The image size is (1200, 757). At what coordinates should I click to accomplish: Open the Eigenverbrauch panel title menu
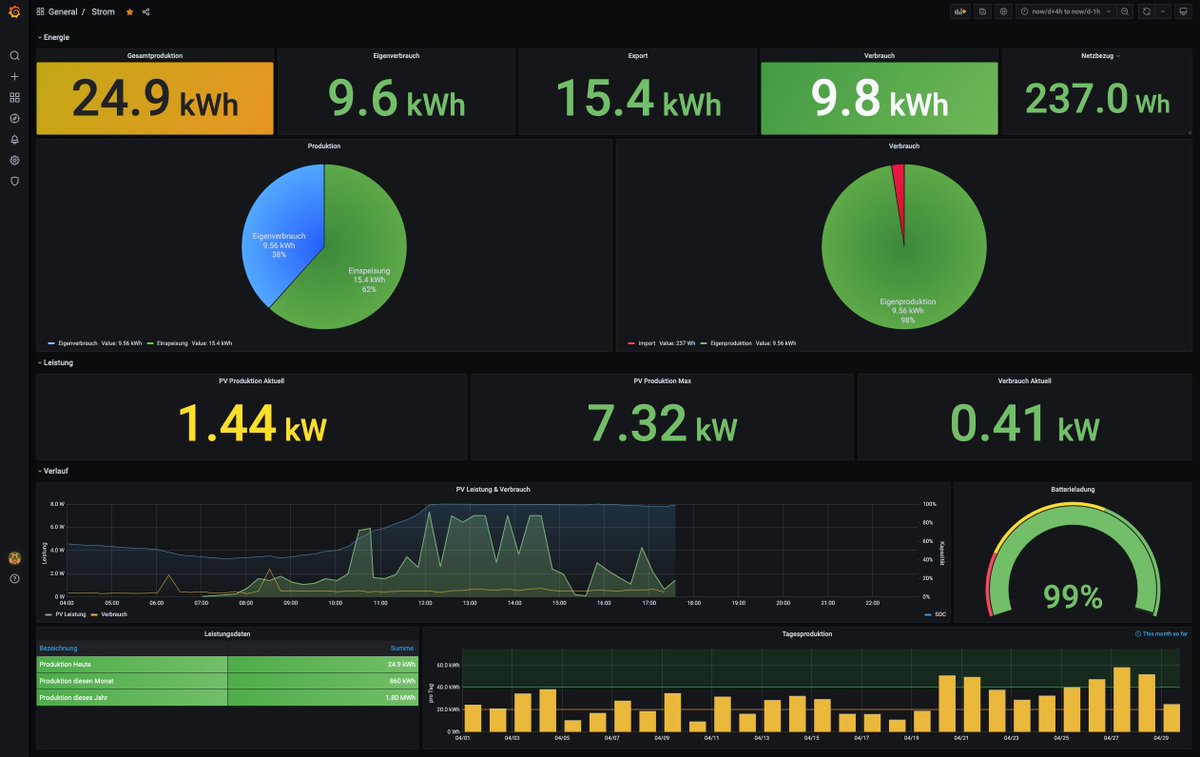[397, 56]
